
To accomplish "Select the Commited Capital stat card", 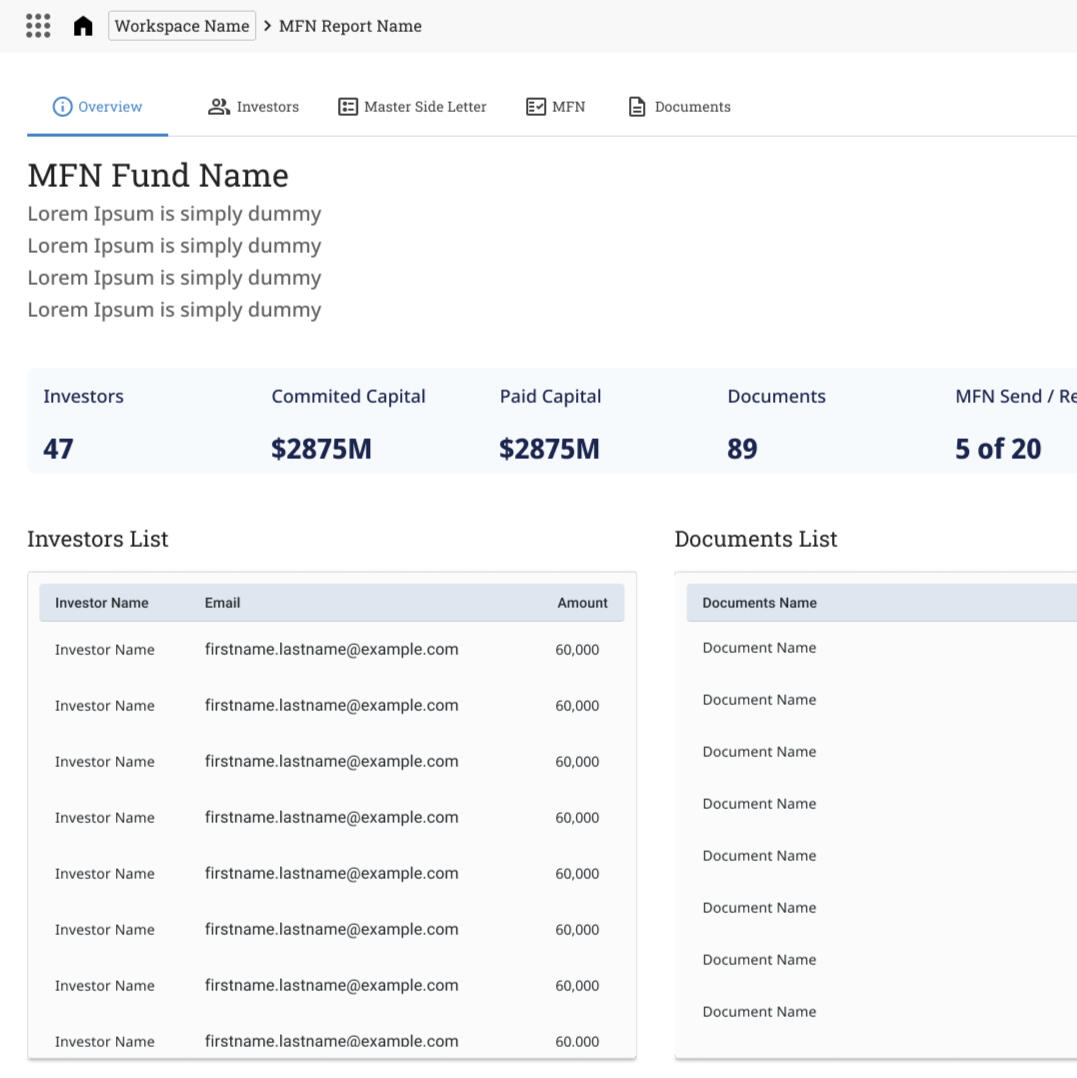I will tap(348, 422).
